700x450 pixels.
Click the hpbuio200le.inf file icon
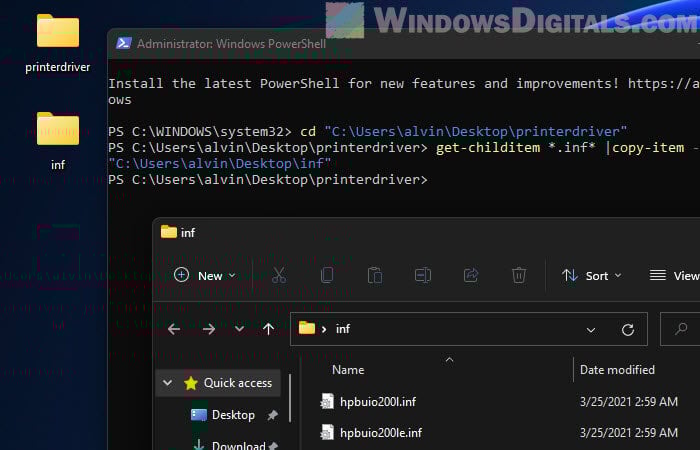tap(327, 433)
